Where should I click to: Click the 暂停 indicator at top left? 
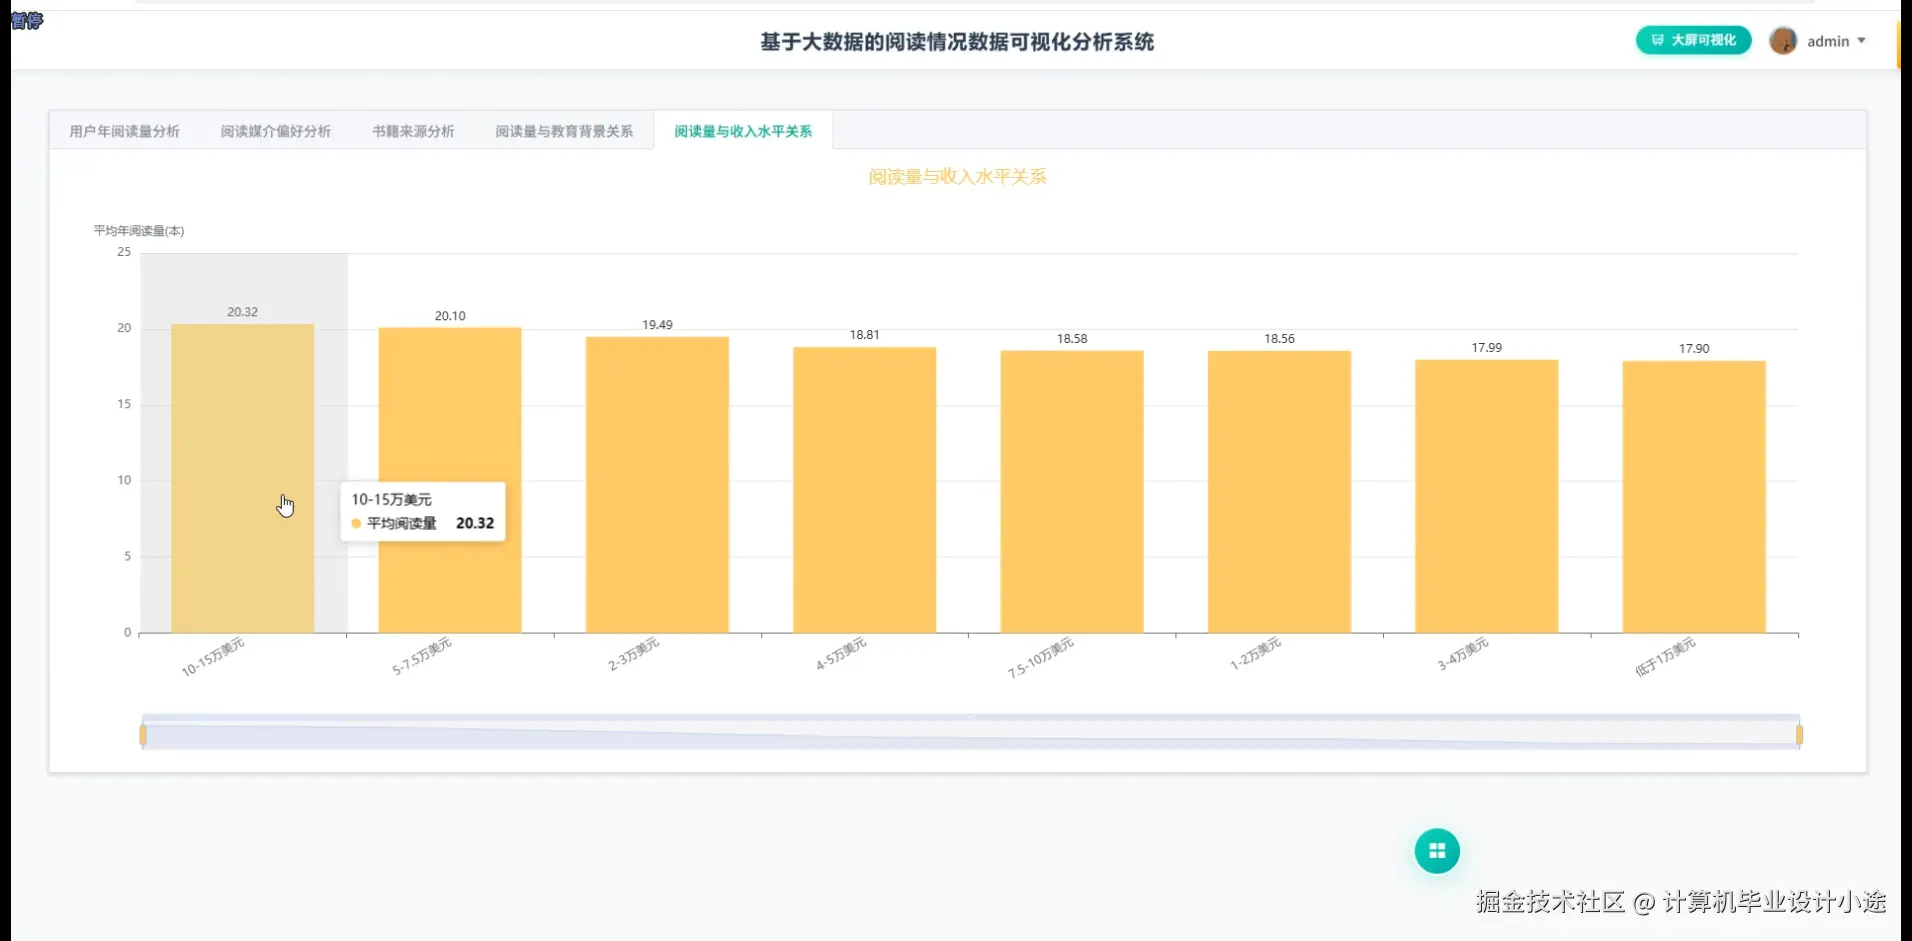coord(27,21)
